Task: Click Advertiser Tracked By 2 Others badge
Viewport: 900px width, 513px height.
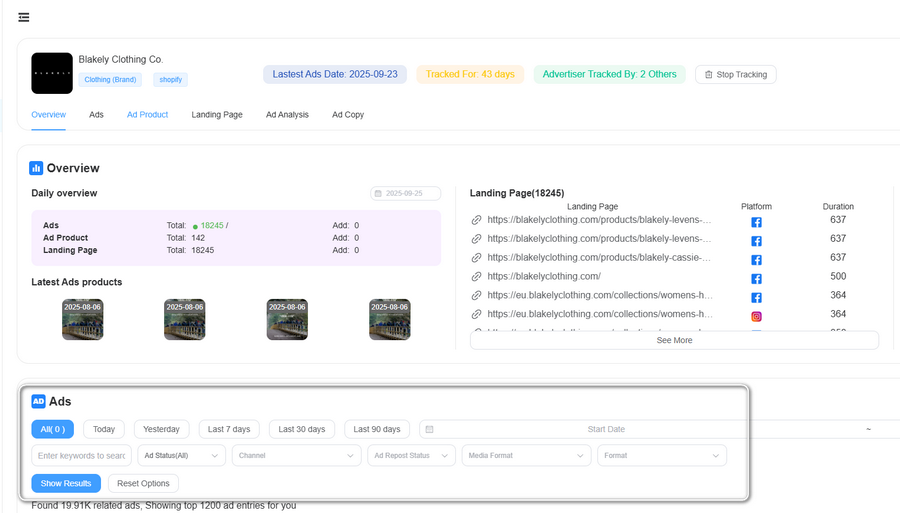Action: click(x=610, y=74)
